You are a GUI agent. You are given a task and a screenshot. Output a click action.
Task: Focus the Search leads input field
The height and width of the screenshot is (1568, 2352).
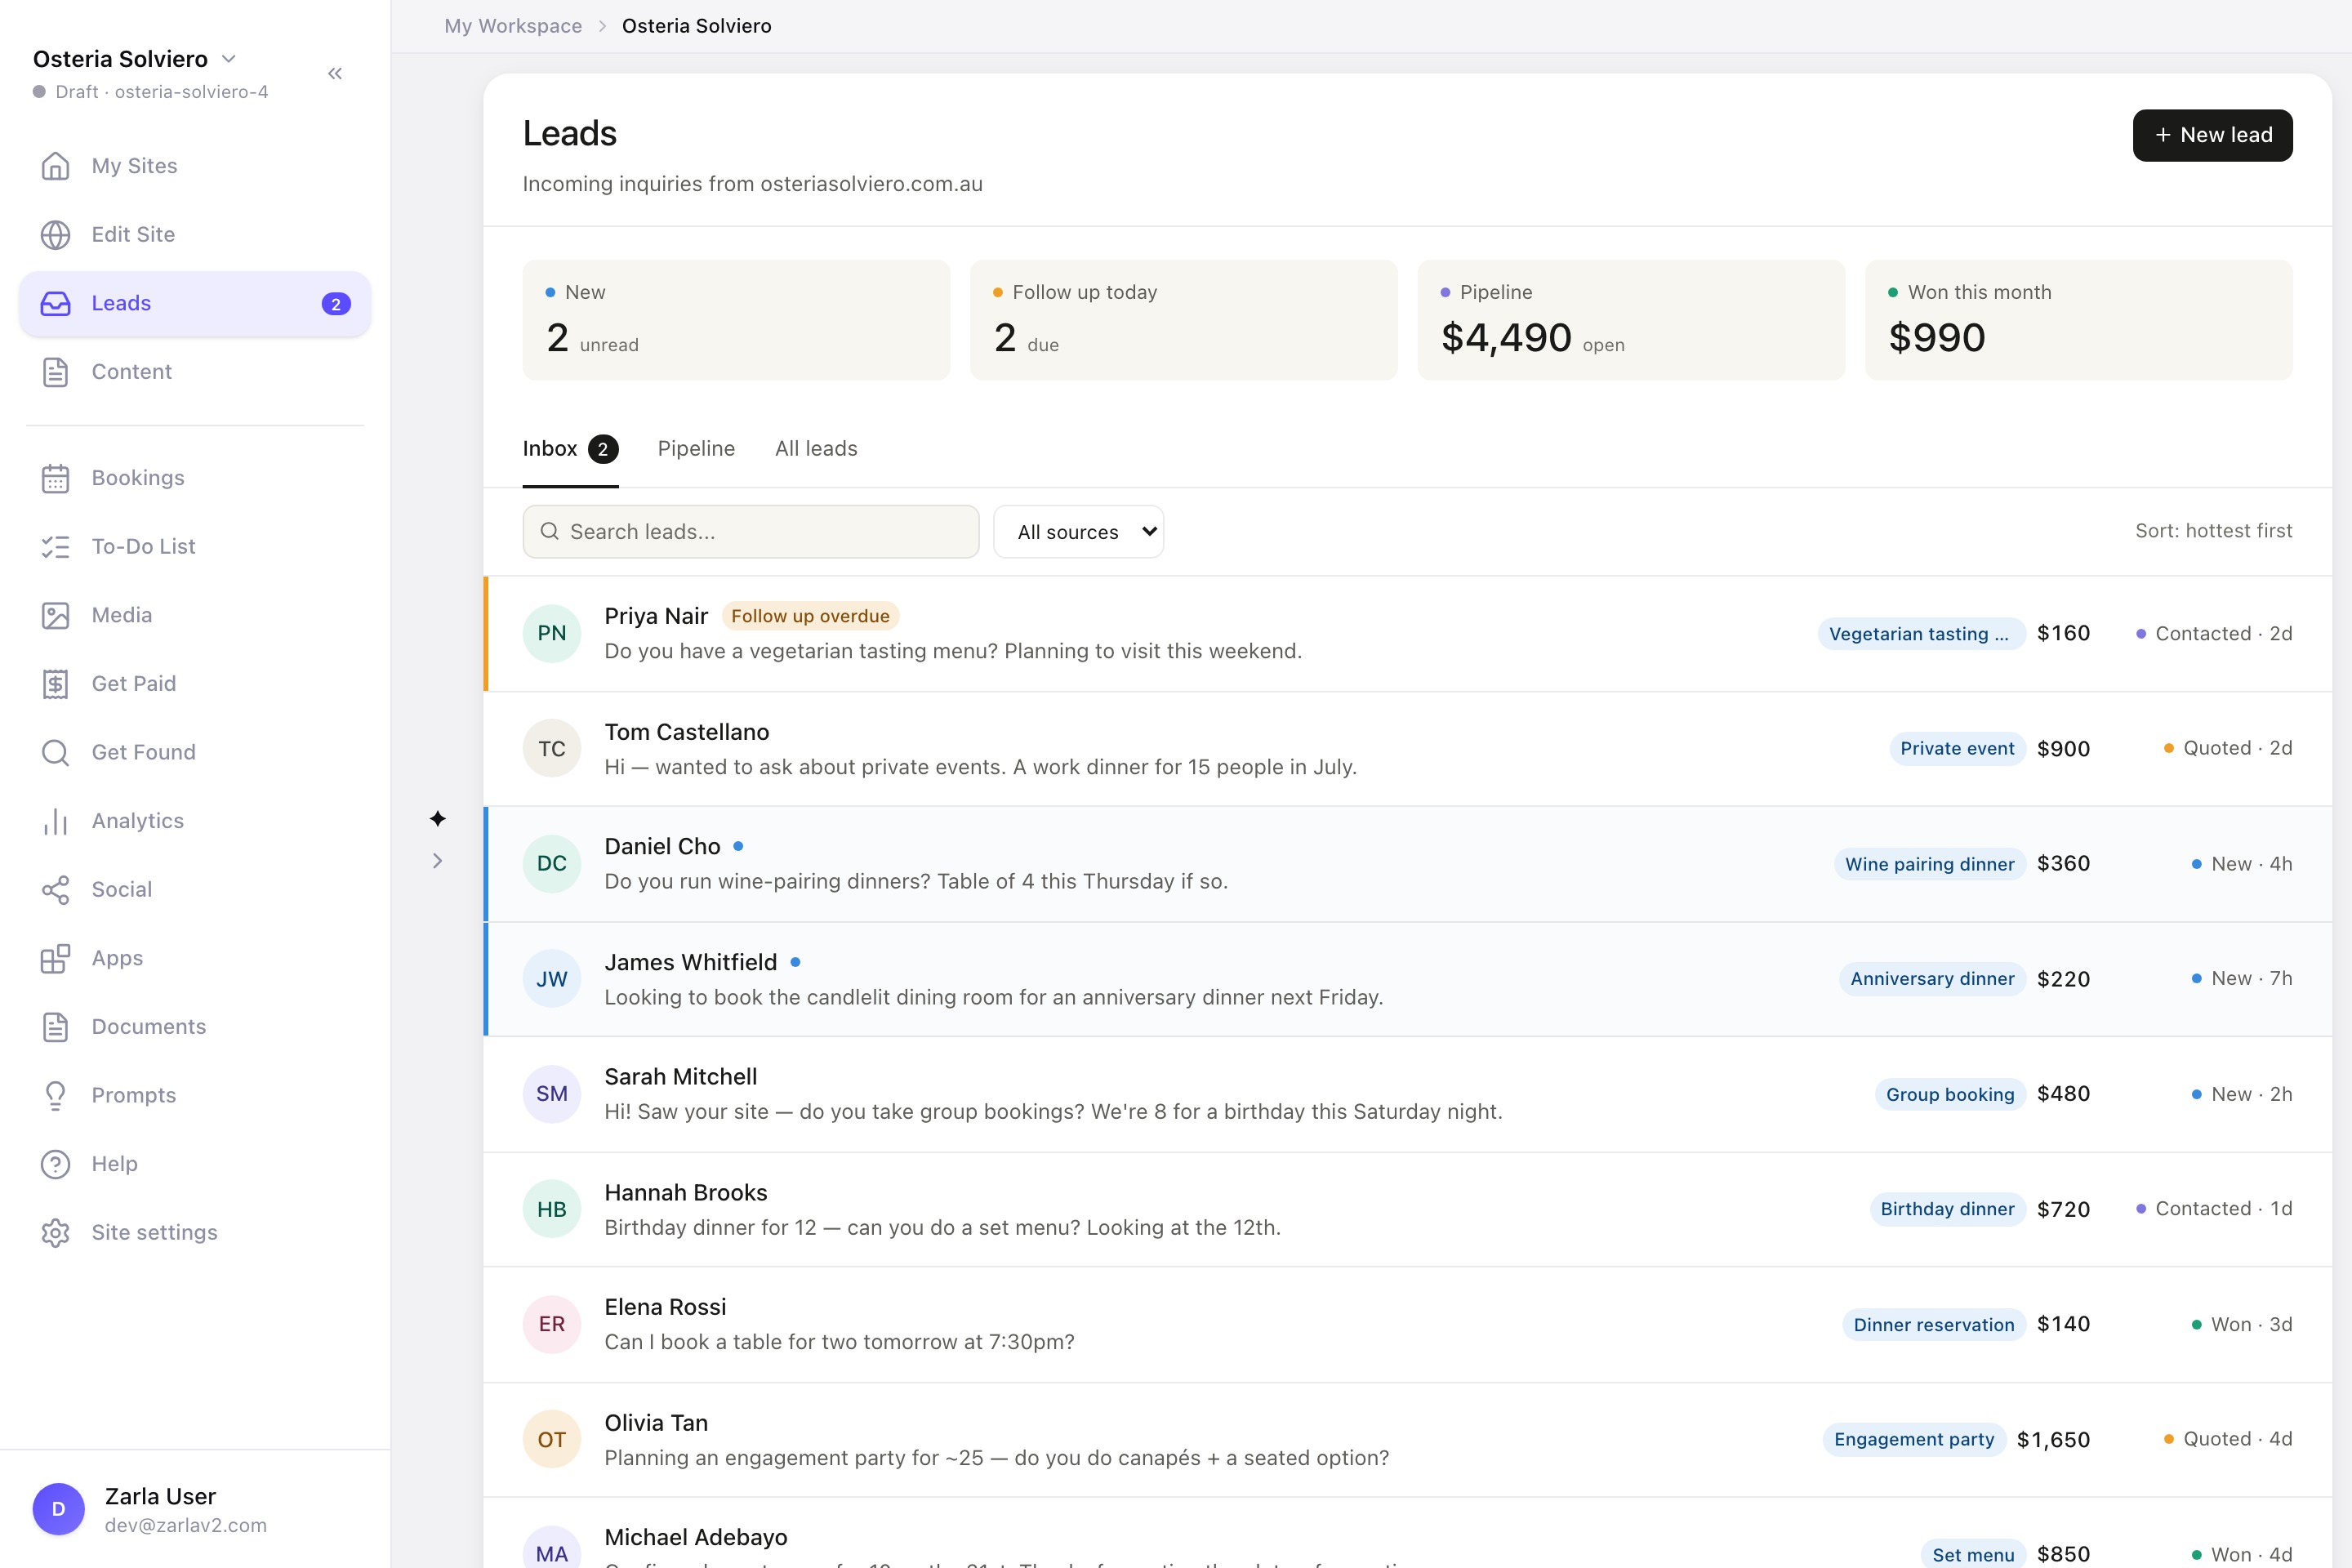click(751, 532)
